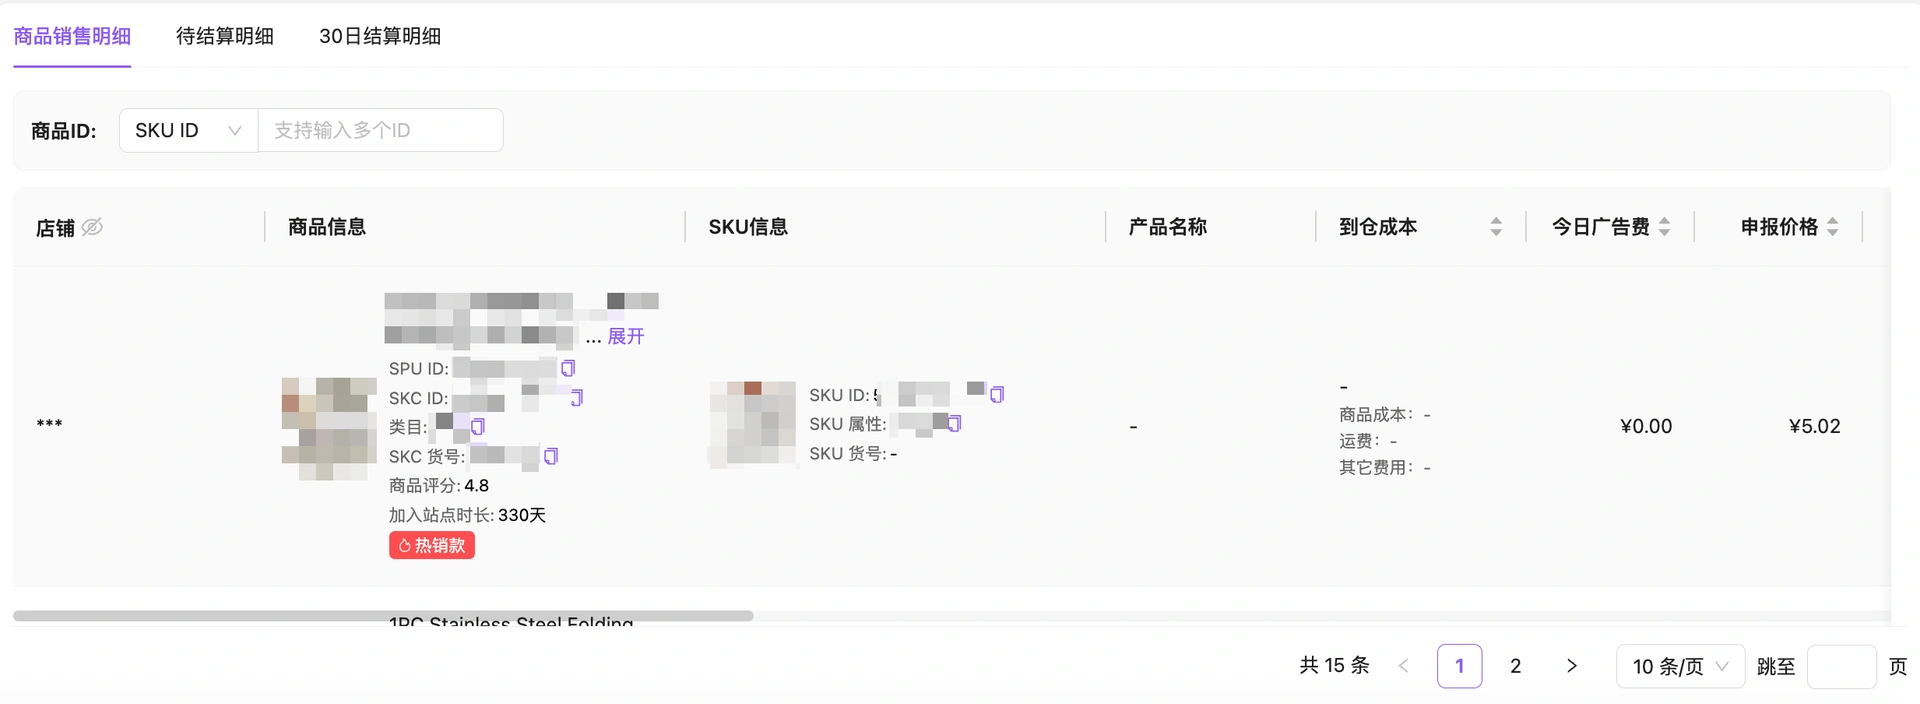Click the ¥0.00 今日广告费 value

pos(1646,426)
